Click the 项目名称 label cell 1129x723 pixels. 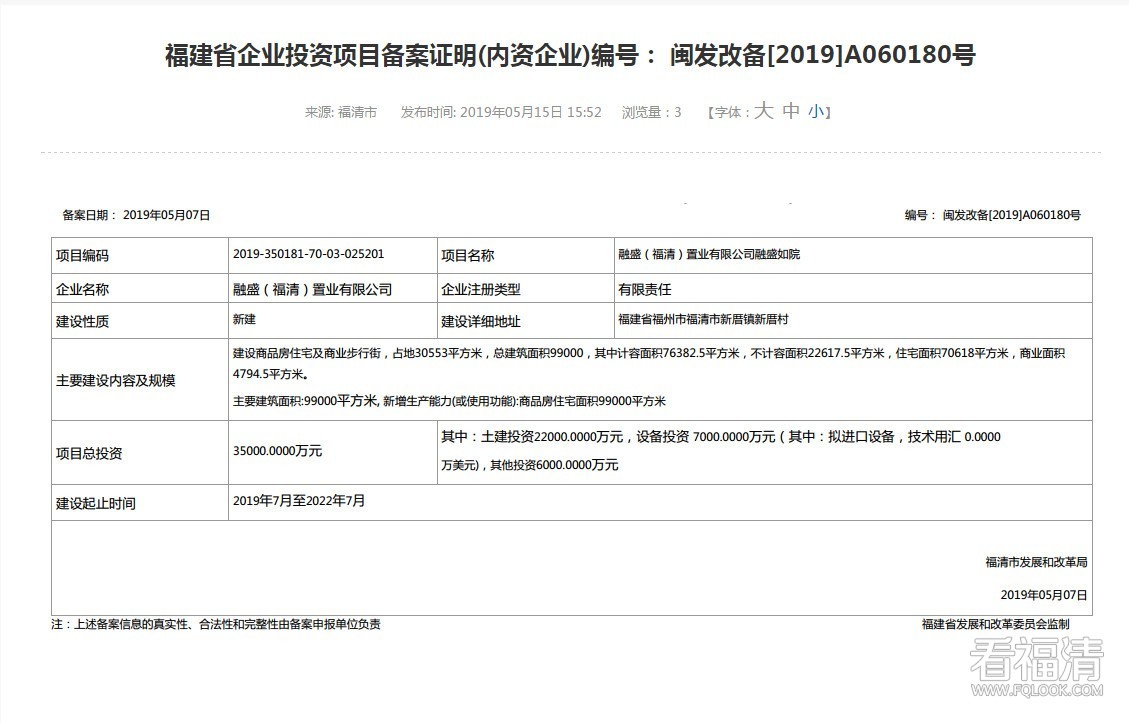click(x=525, y=256)
